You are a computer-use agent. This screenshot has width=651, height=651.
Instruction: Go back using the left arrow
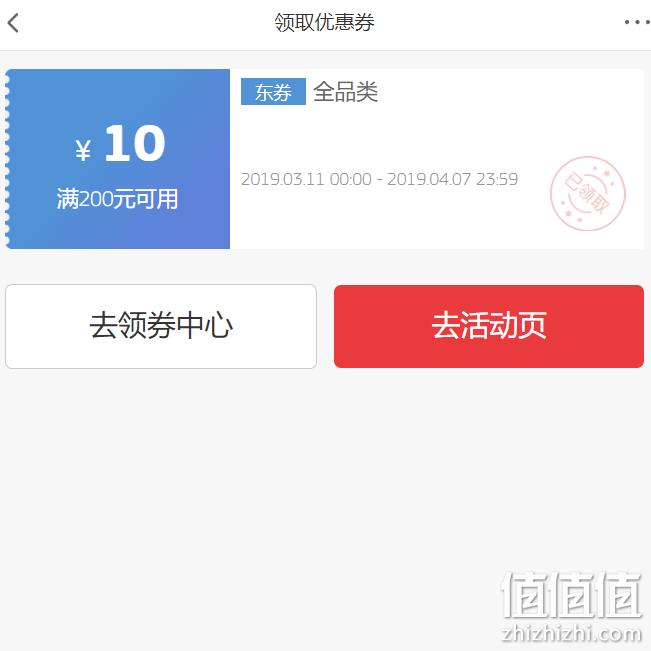point(13,23)
